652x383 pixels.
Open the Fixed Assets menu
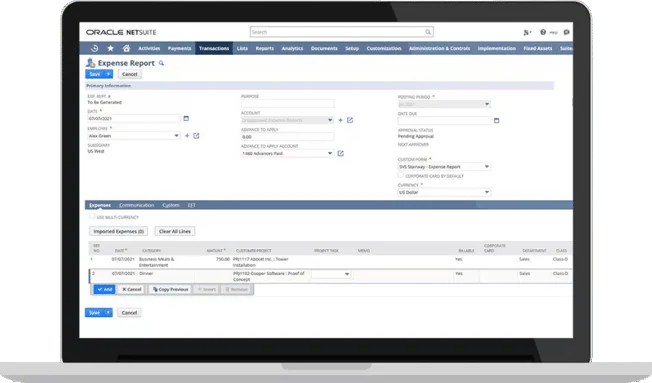click(x=538, y=48)
